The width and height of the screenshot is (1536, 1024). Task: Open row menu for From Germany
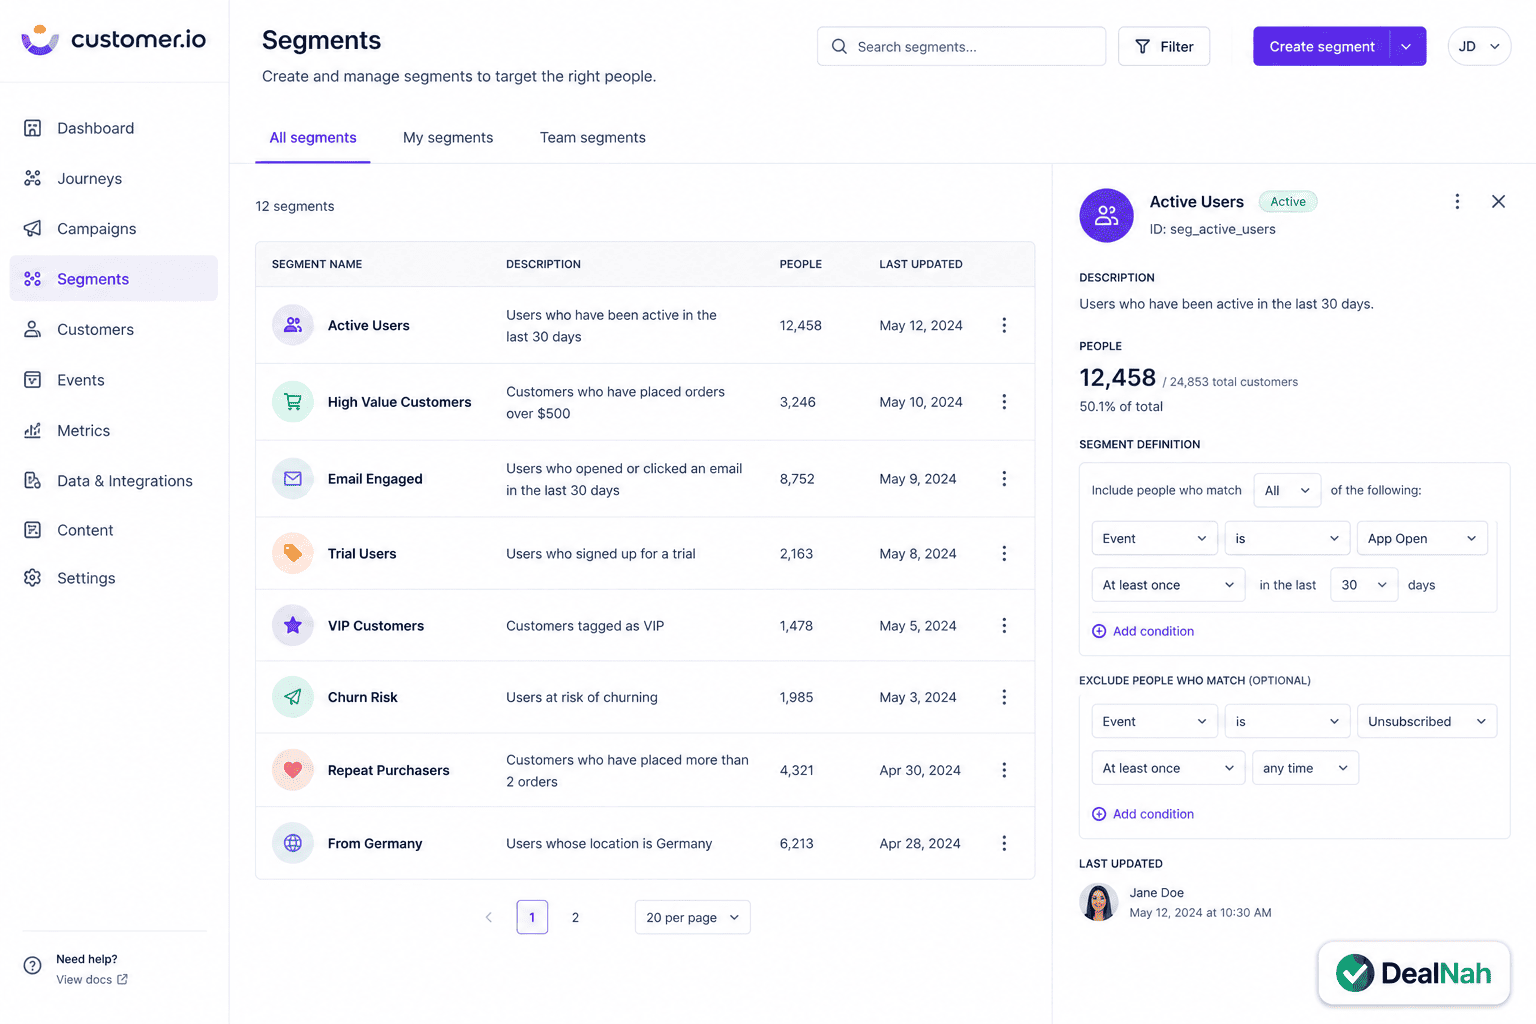coord(1004,843)
